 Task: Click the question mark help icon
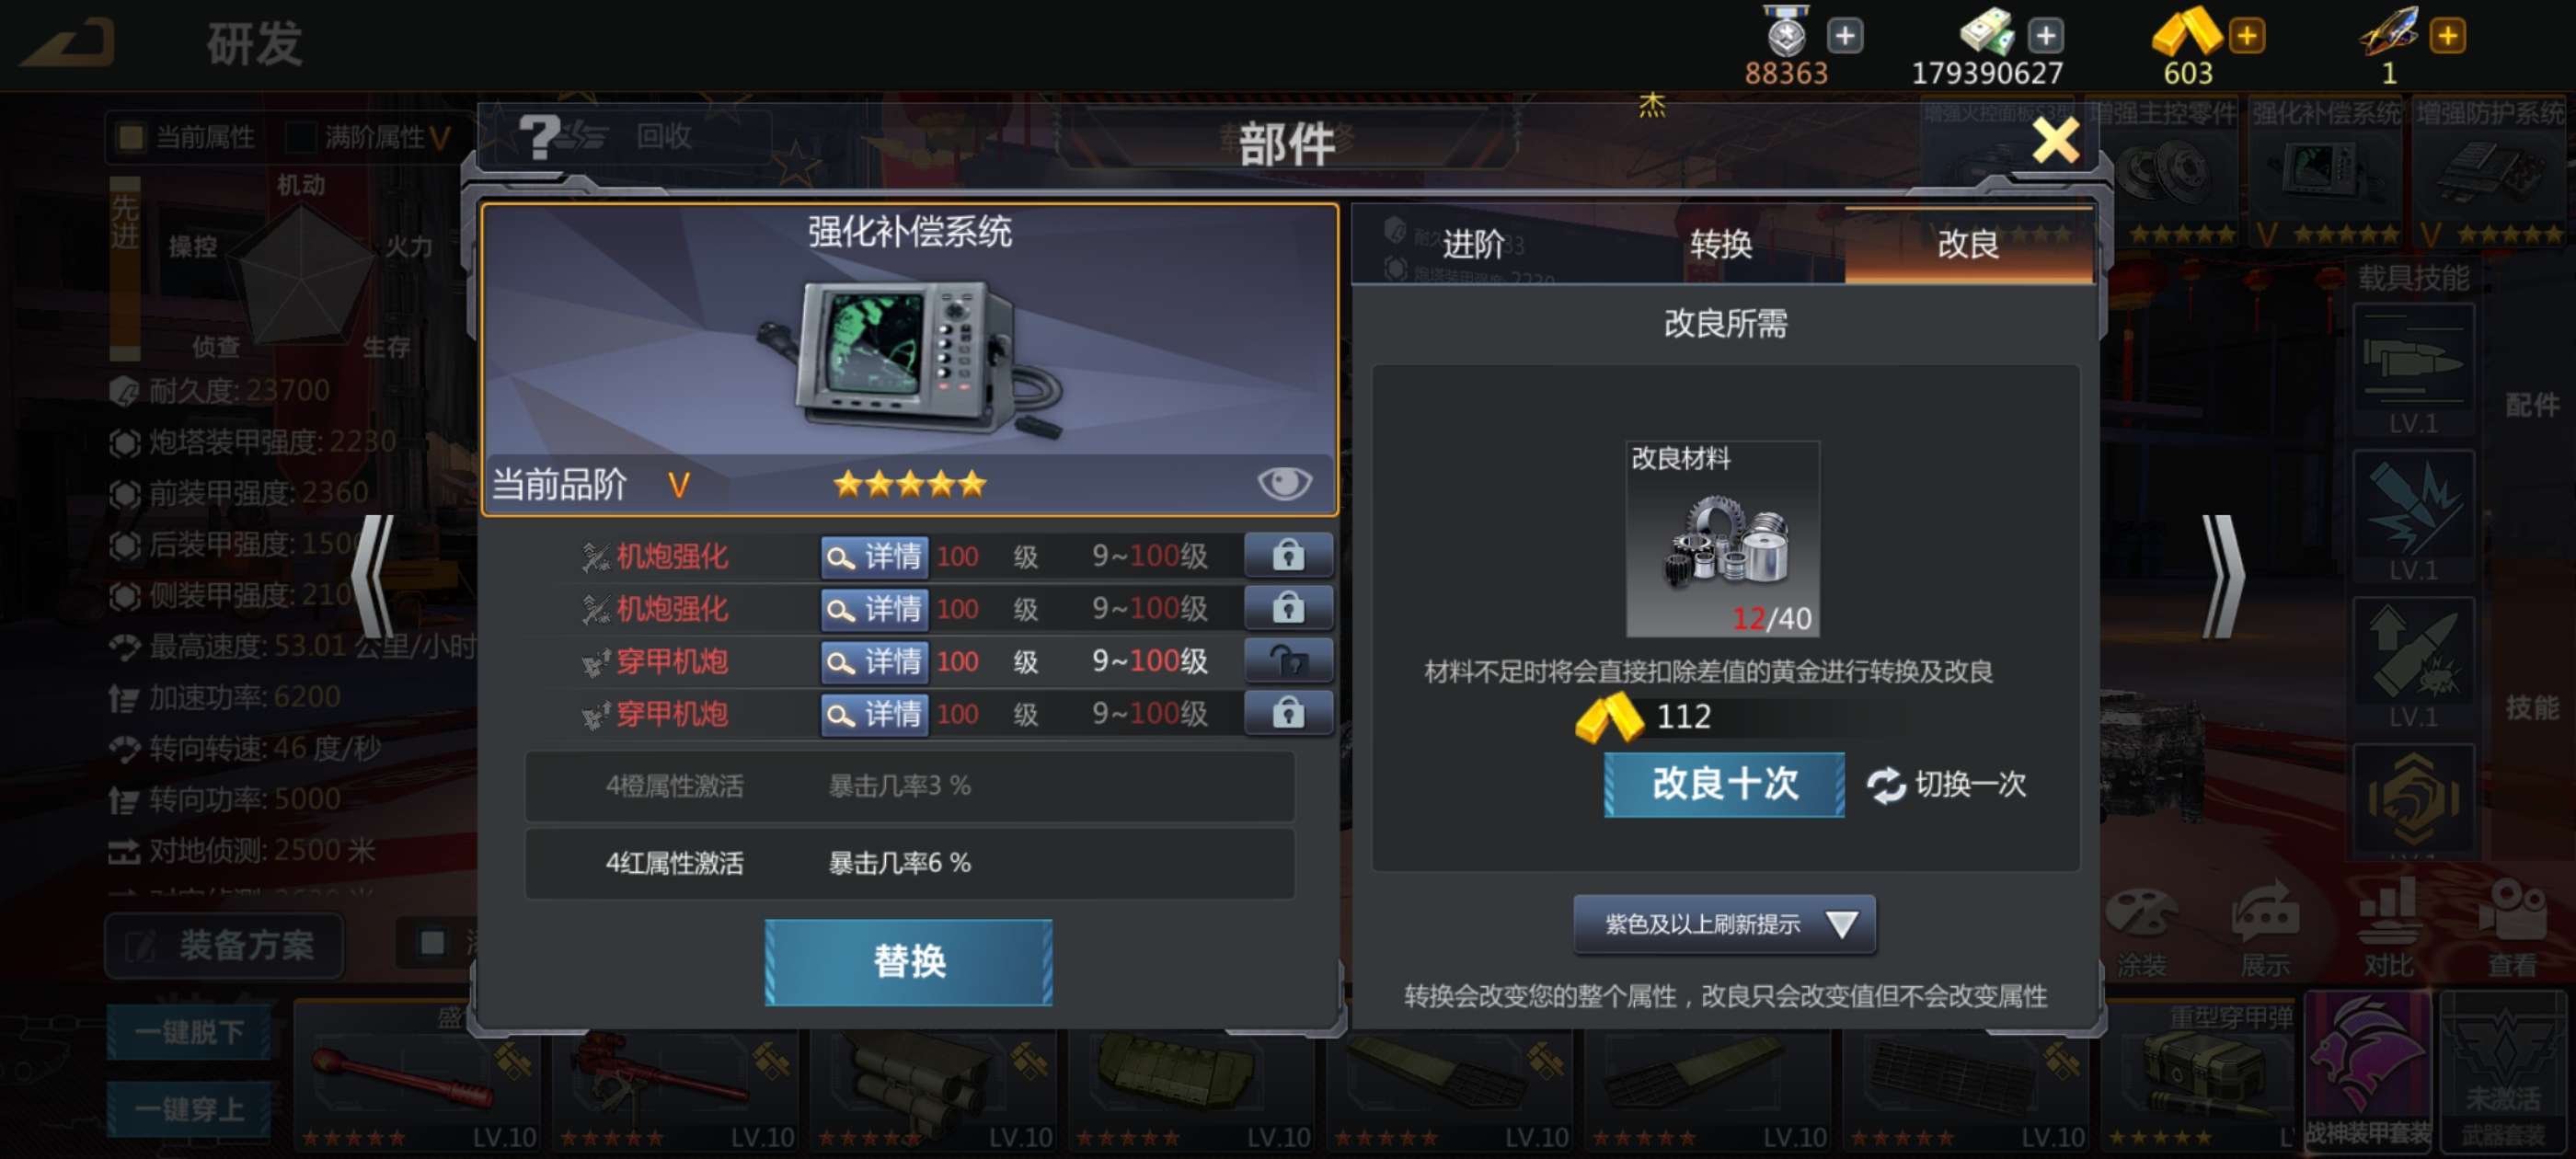click(540, 137)
